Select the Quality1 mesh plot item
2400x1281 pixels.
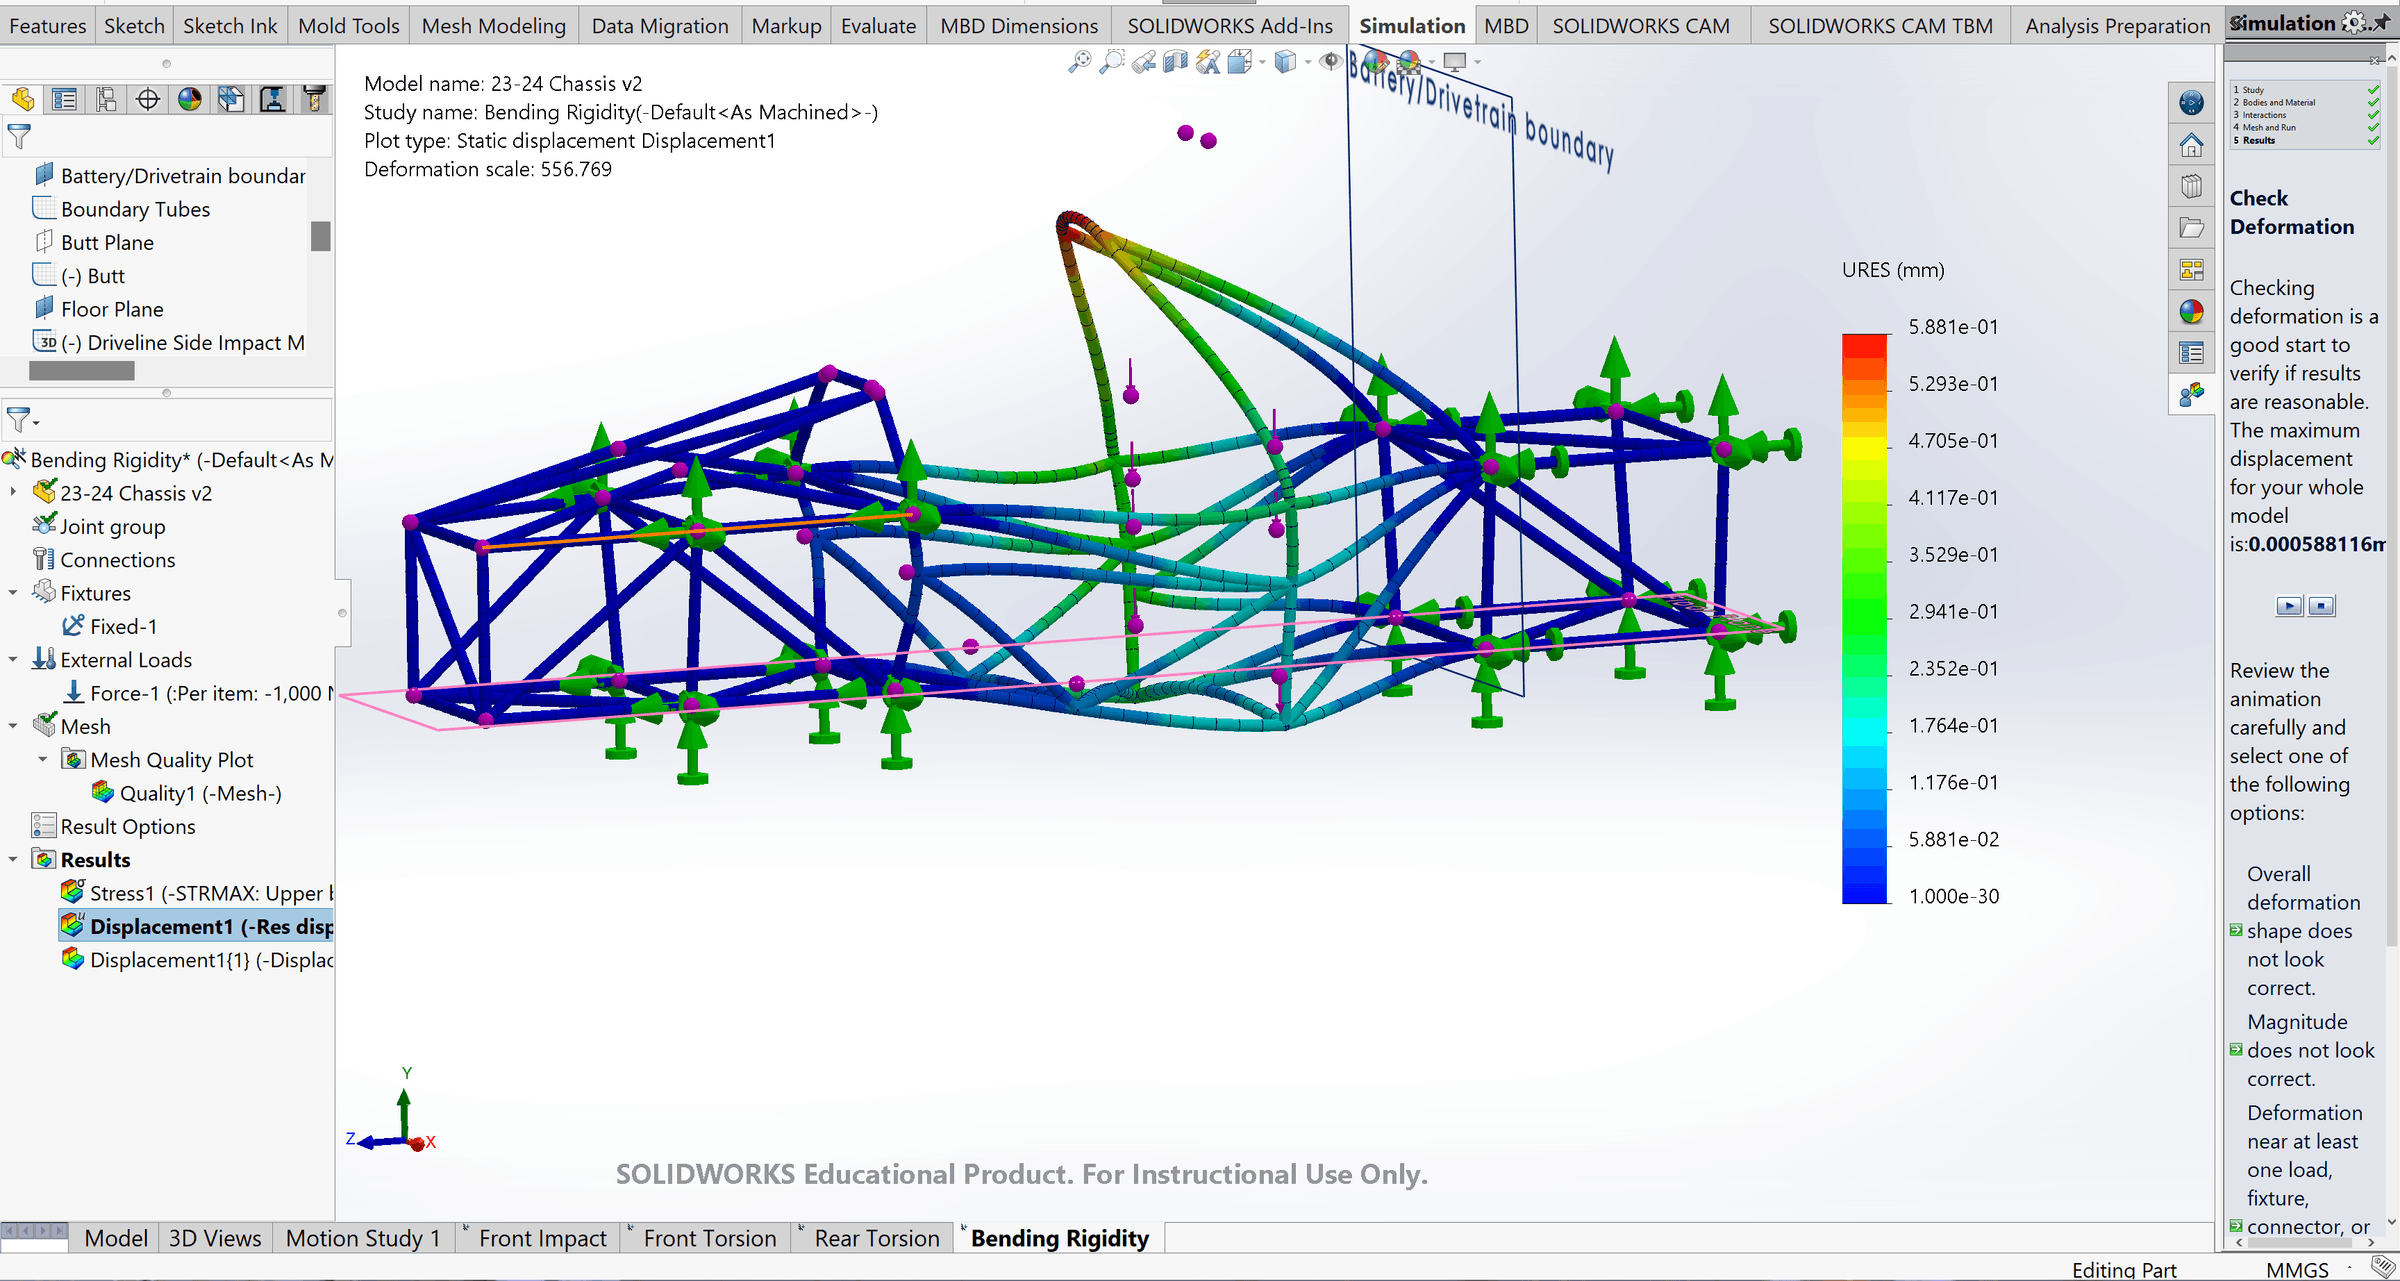(x=186, y=793)
